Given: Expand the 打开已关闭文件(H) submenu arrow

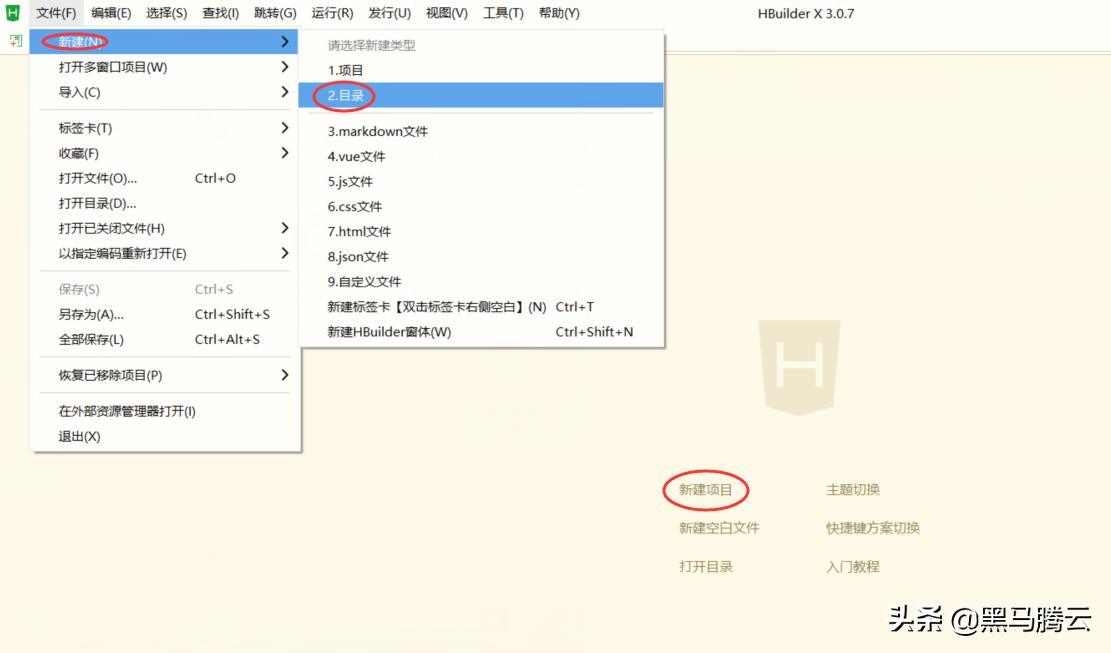Looking at the screenshot, I should click(x=285, y=228).
